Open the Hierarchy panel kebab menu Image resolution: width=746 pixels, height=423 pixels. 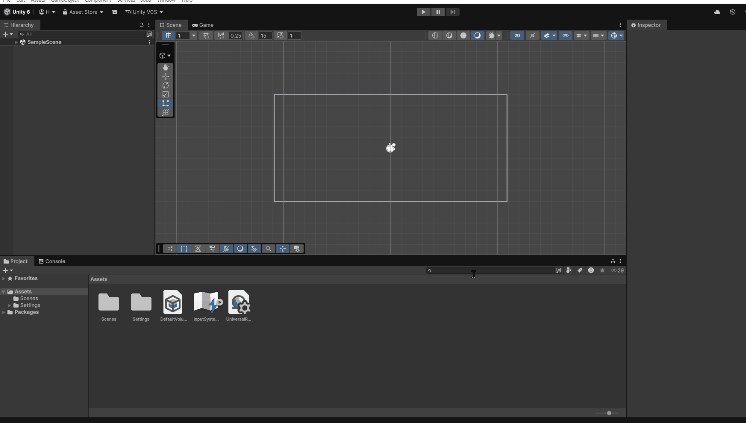pos(148,25)
